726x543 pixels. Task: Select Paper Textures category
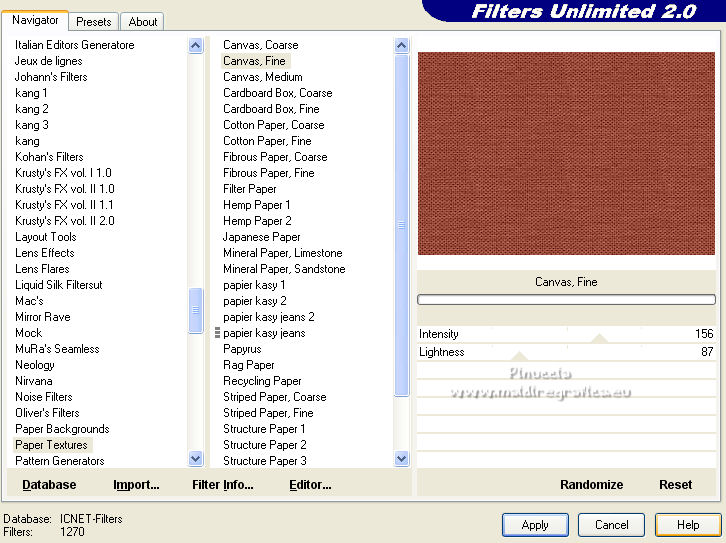[51, 445]
